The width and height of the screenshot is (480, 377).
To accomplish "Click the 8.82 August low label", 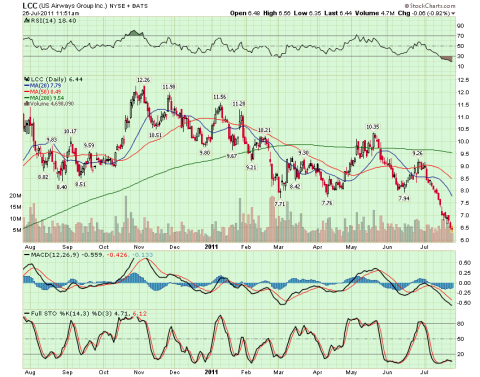I will click(43, 177).
